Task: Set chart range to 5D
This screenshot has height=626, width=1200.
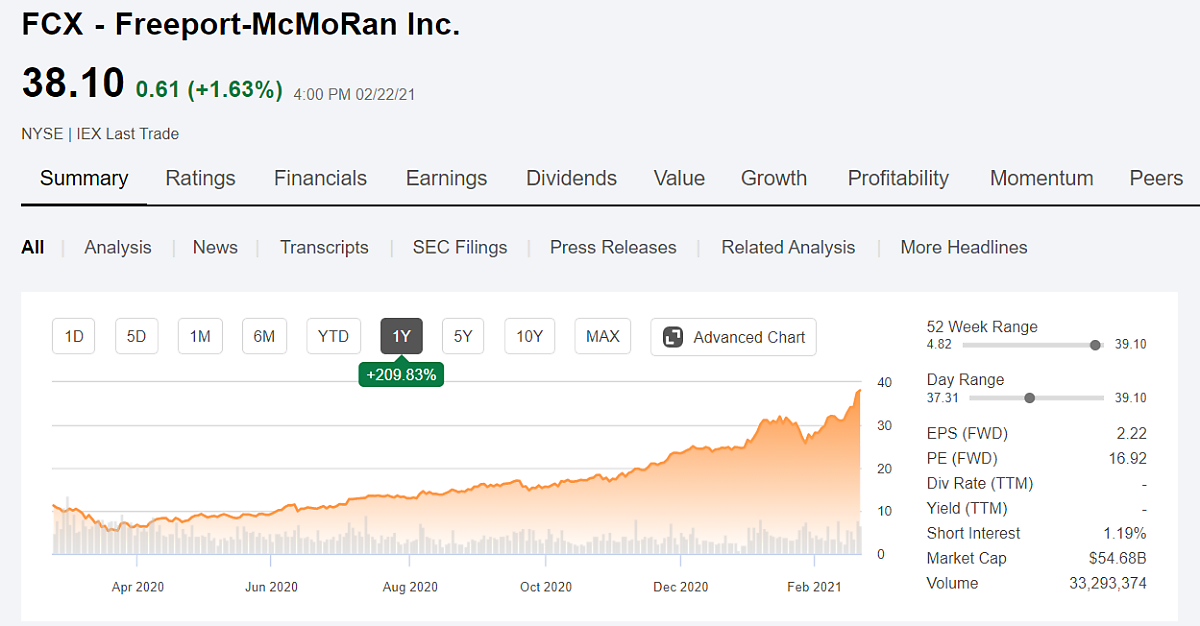Action: coord(137,337)
